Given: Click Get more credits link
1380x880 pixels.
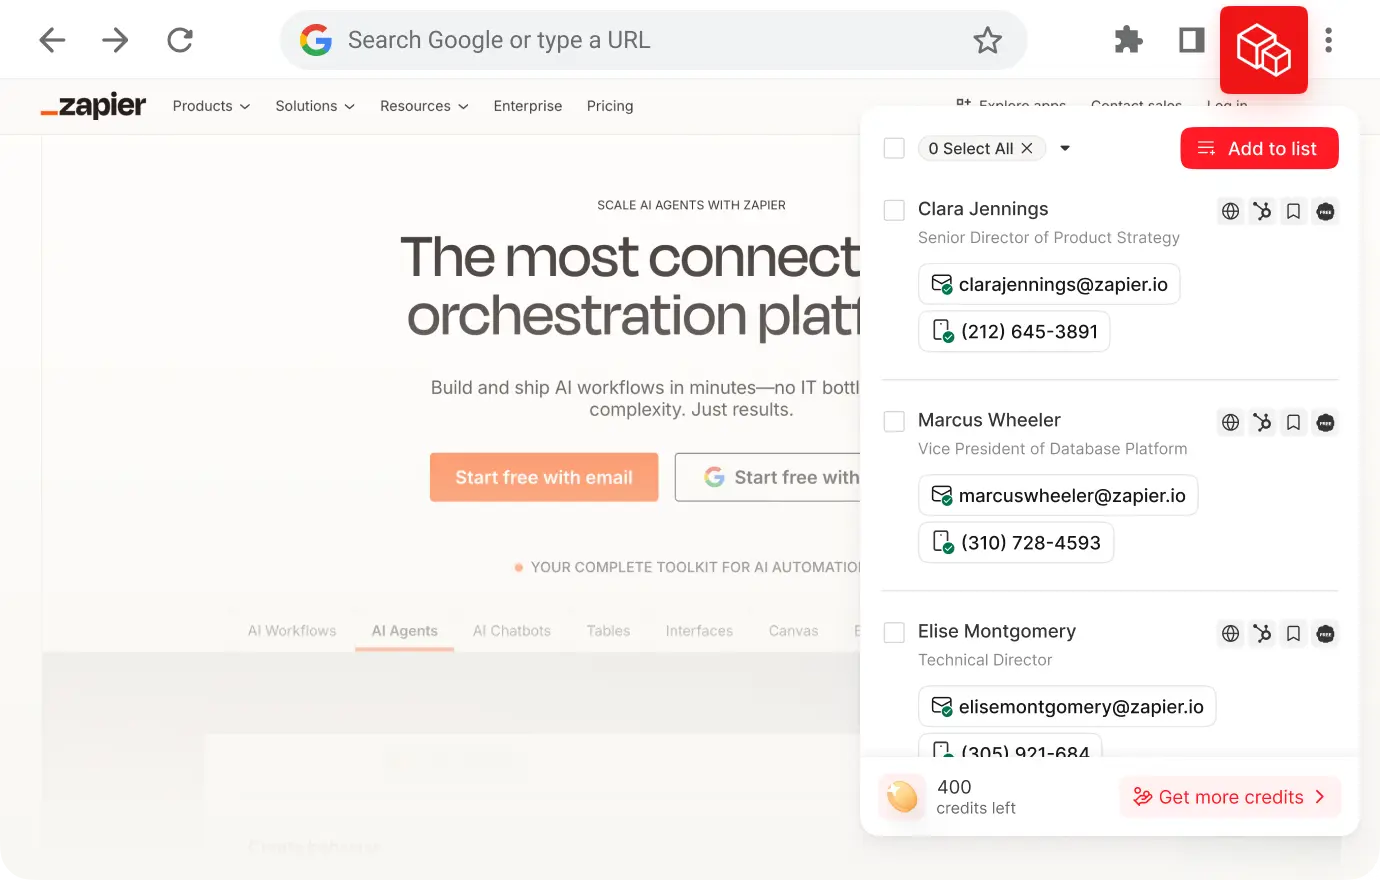Looking at the screenshot, I should click(x=1230, y=797).
